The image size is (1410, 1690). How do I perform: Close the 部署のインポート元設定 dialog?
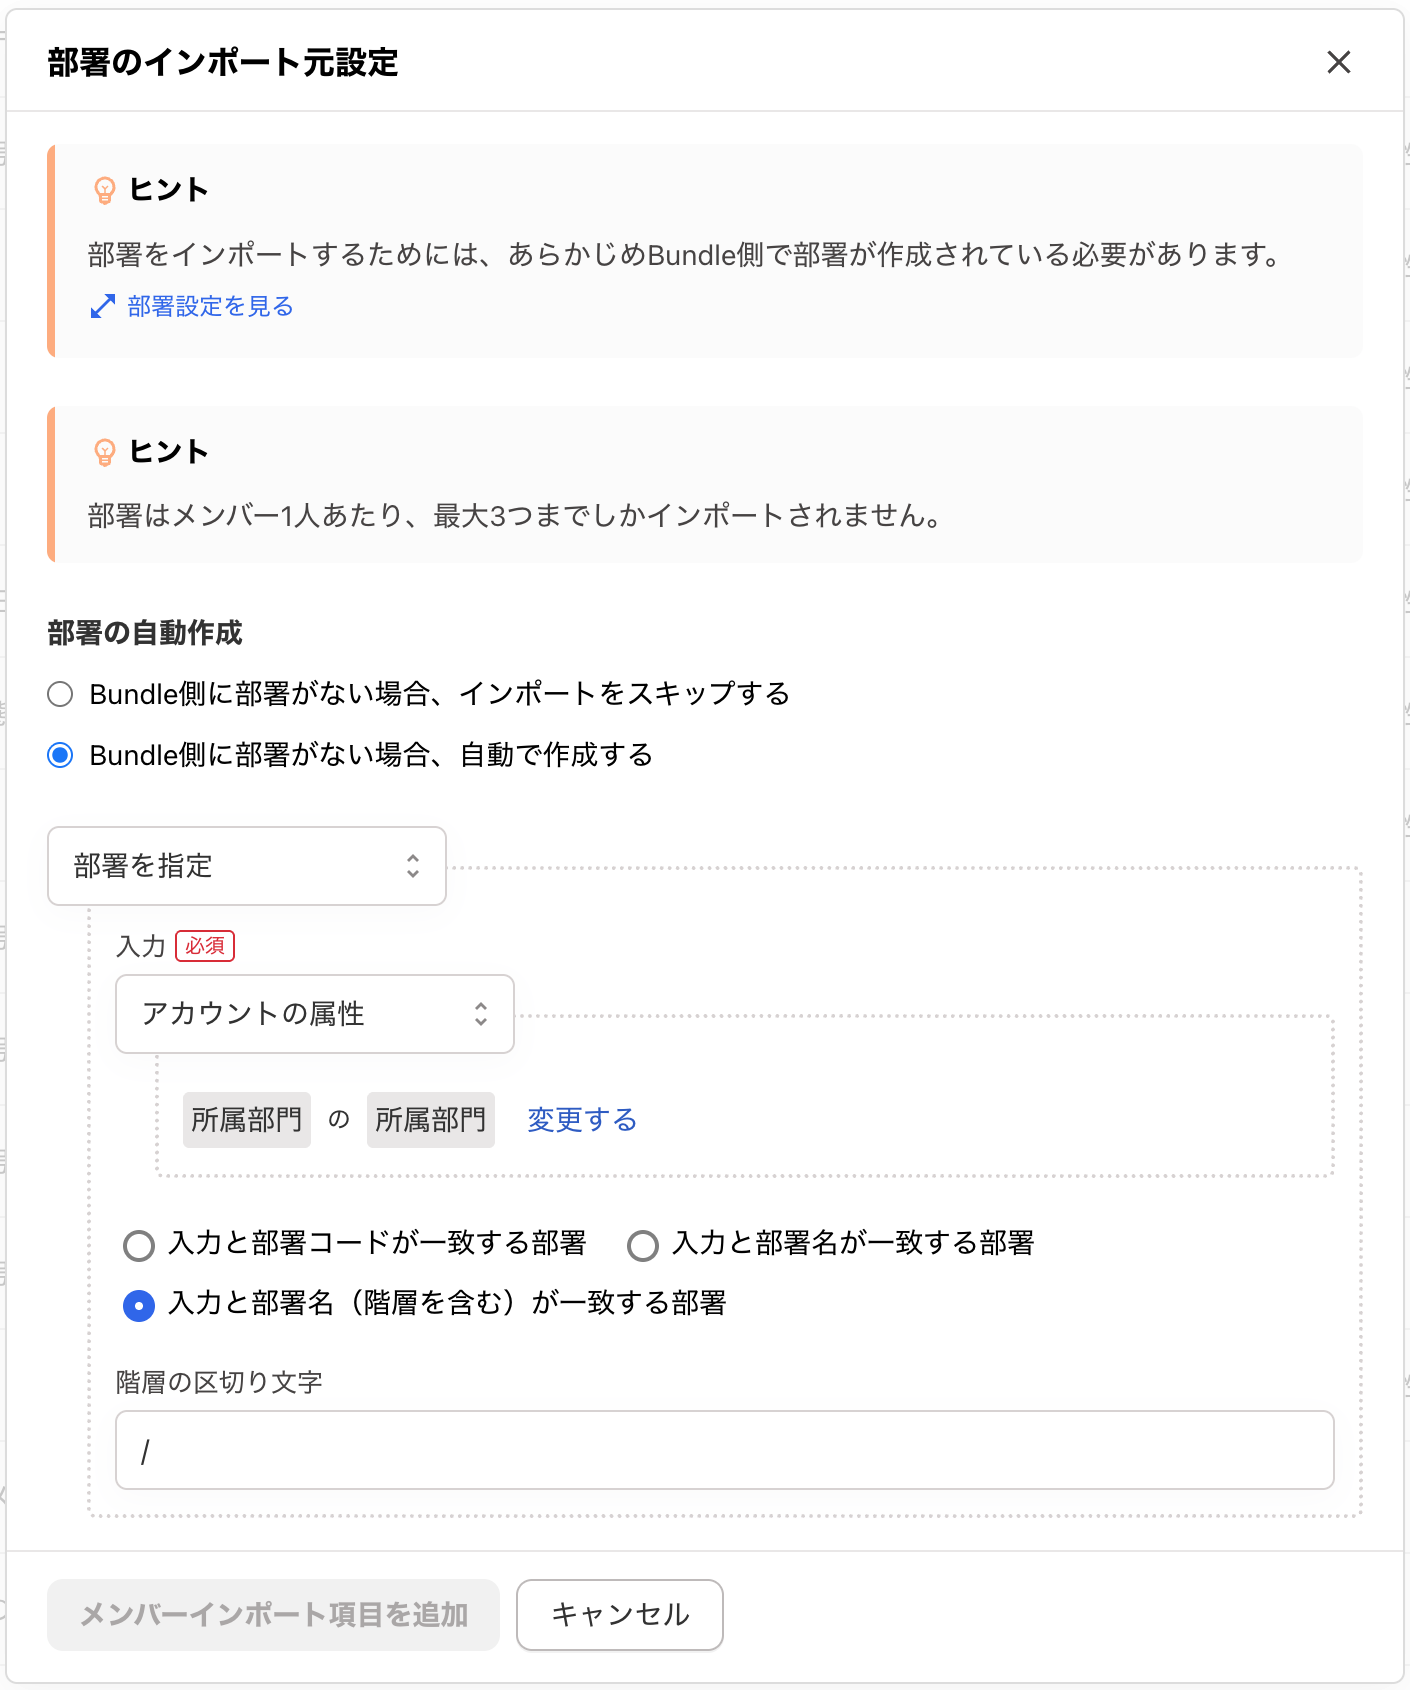[x=1338, y=62]
